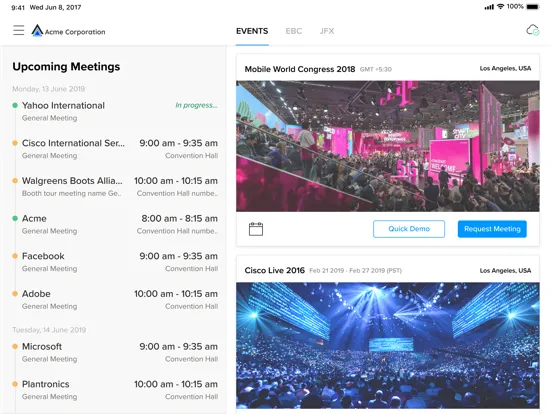Click the GMT +5:30 timezone label
This screenshot has width=552, height=414.
point(376,69)
